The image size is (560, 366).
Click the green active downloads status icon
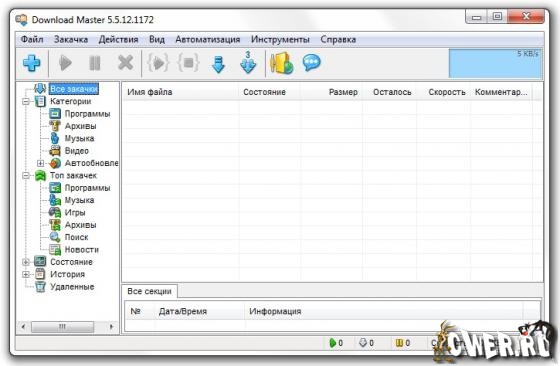[332, 343]
